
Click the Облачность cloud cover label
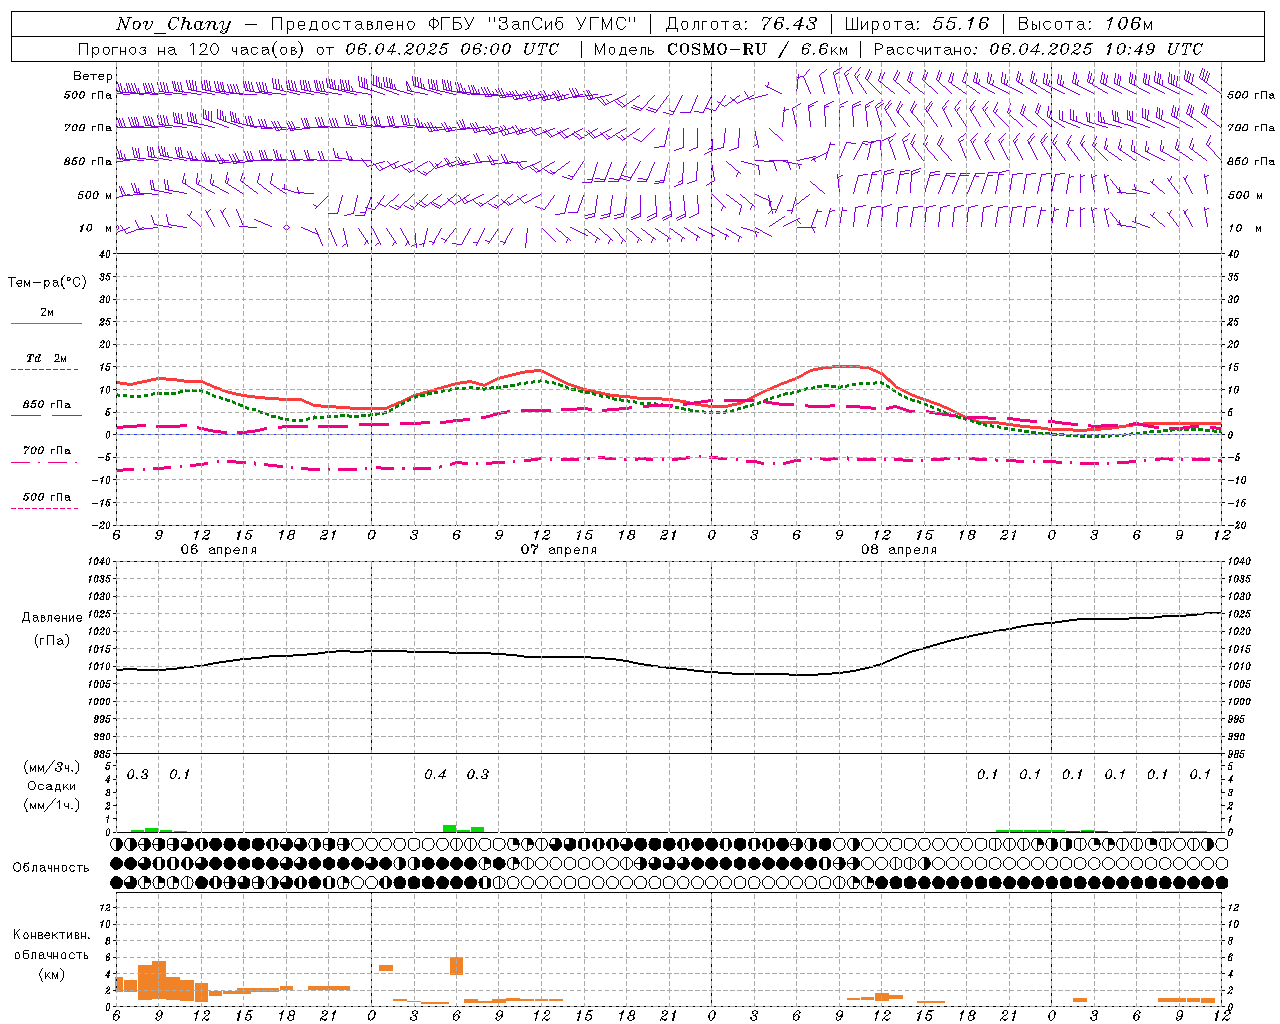click(x=51, y=868)
